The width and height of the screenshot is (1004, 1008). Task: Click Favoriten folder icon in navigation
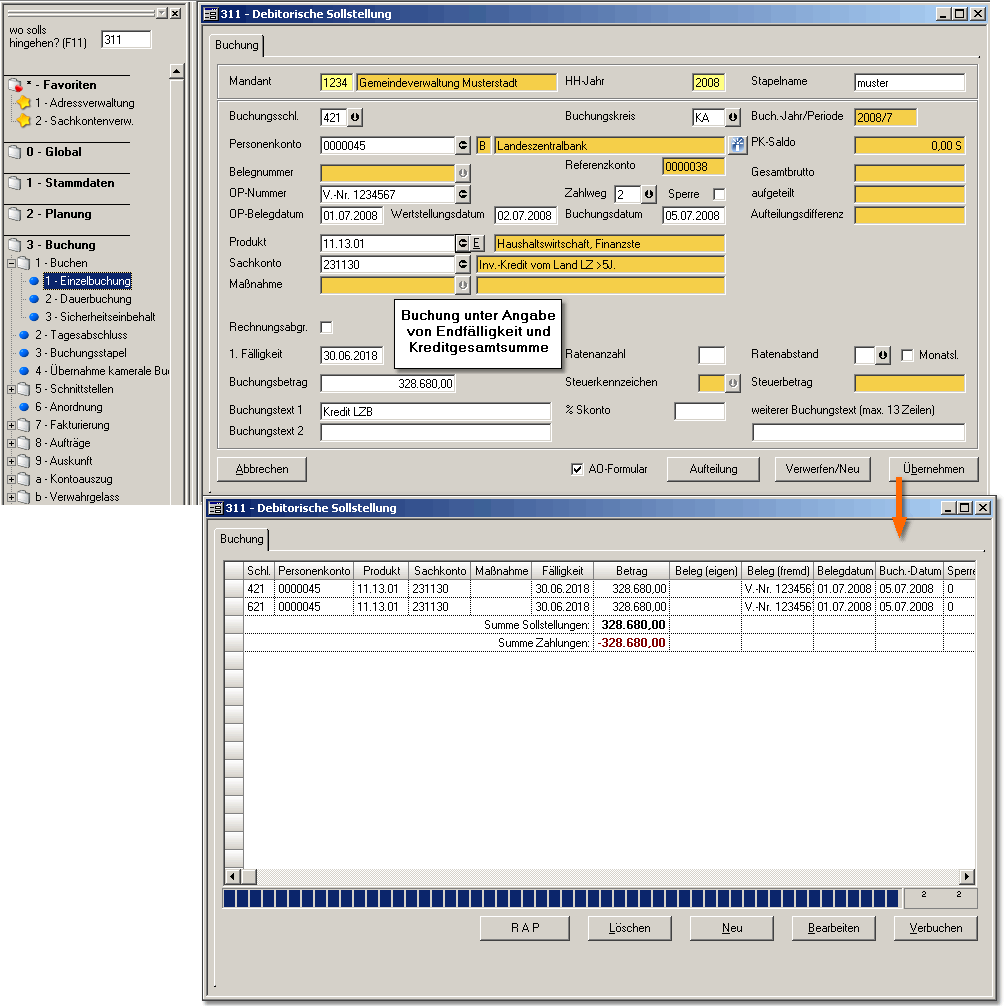click(14, 85)
